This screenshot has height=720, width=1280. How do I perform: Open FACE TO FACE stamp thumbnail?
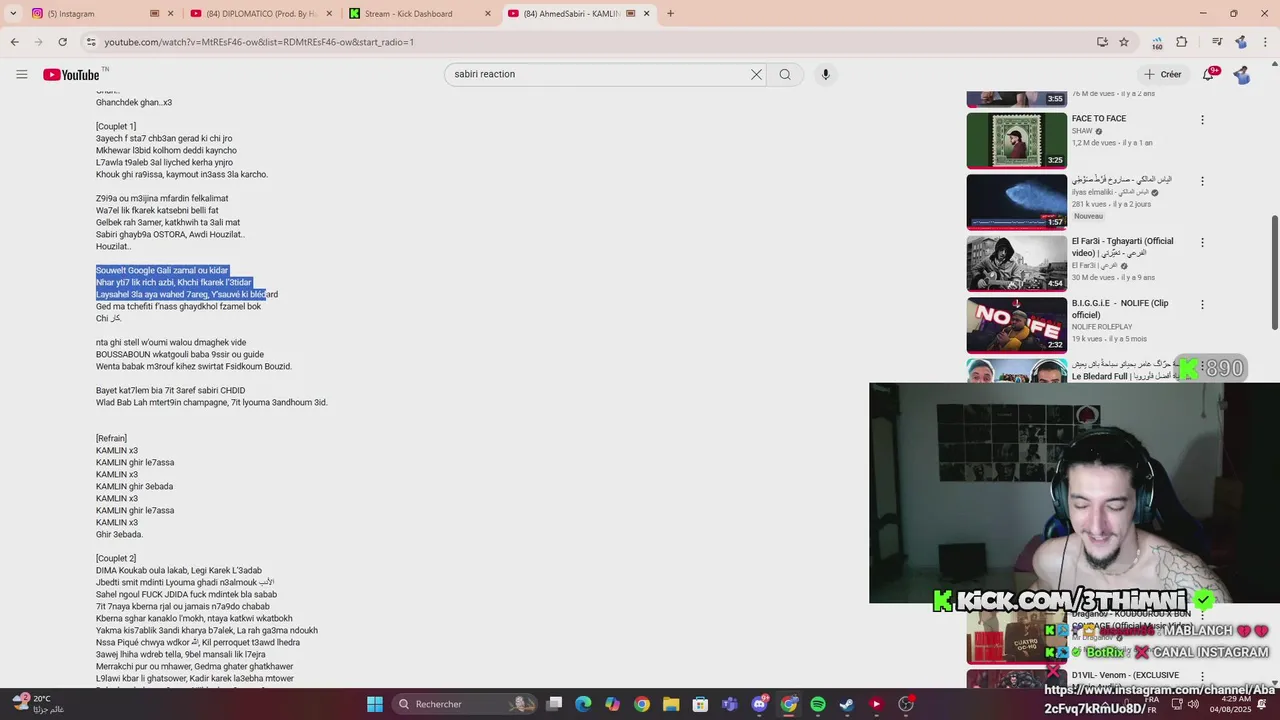[x=1016, y=140]
